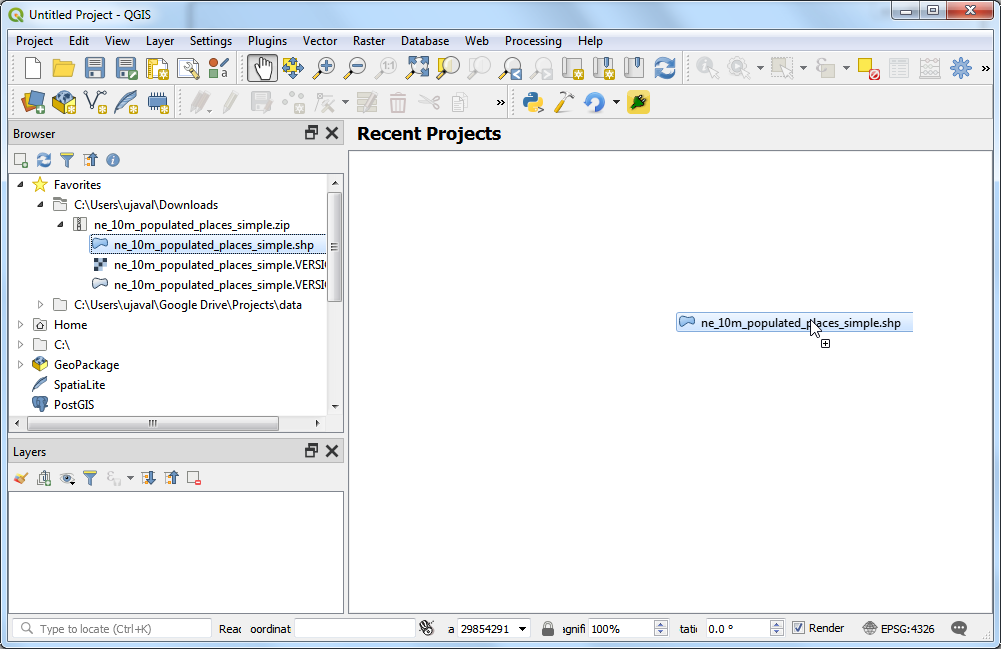Screen dimensions: 1001x649
Task: Click the EPSG:4326 projection button
Action: click(899, 629)
